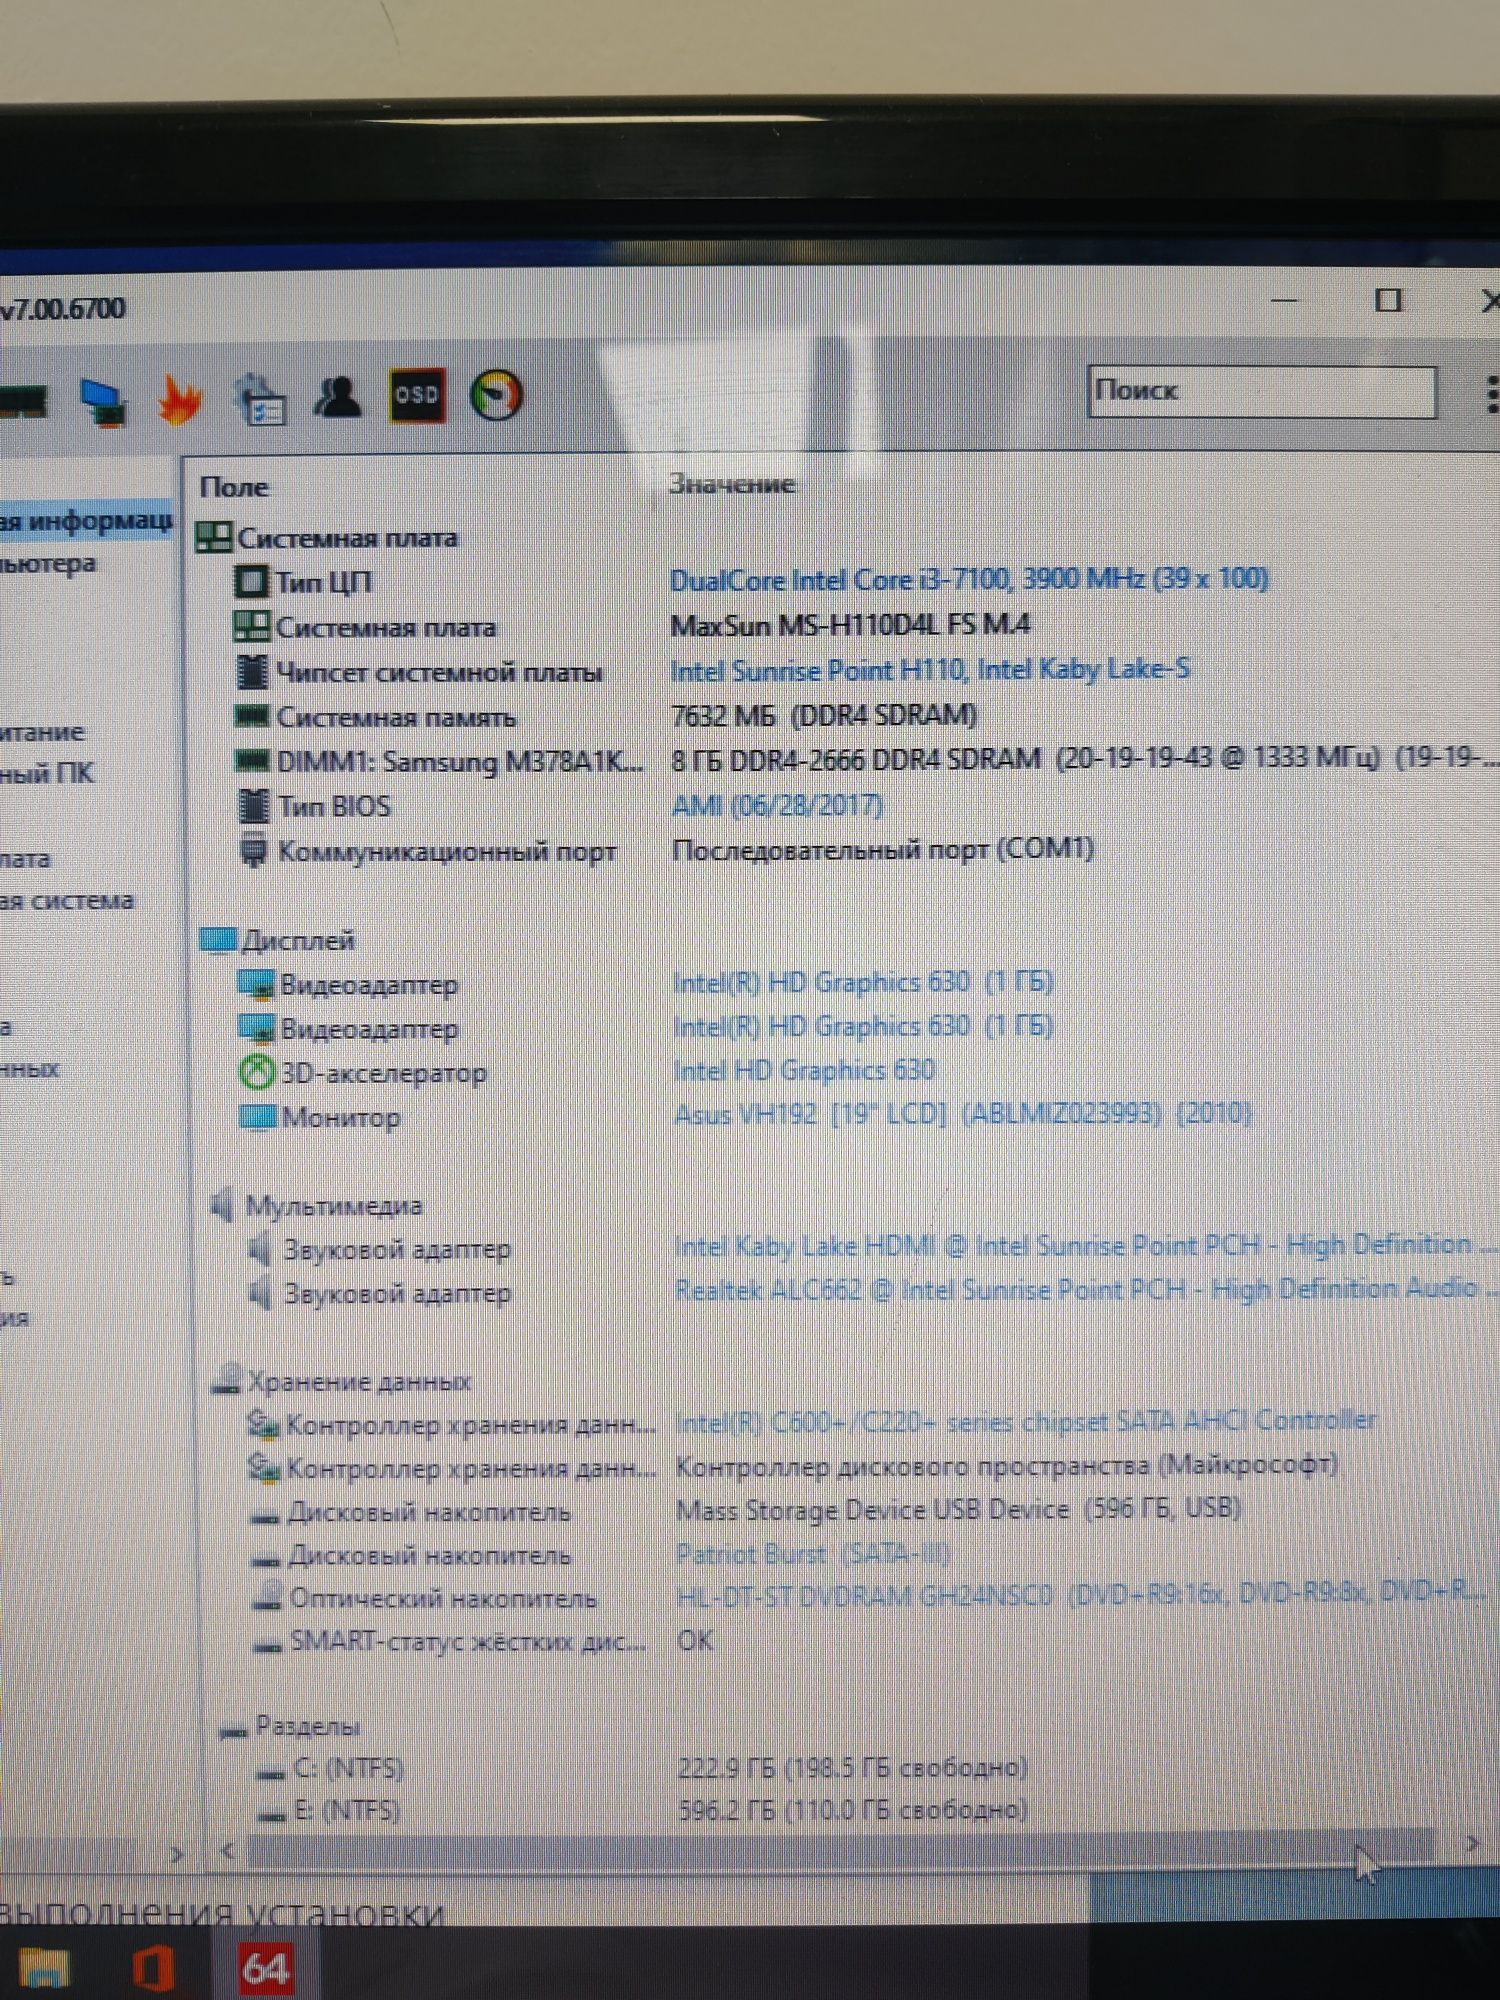The height and width of the screenshot is (2000, 1500).
Task: Select the '7632 МБ (DDR4 SDRAM)' value
Action: pos(825,715)
